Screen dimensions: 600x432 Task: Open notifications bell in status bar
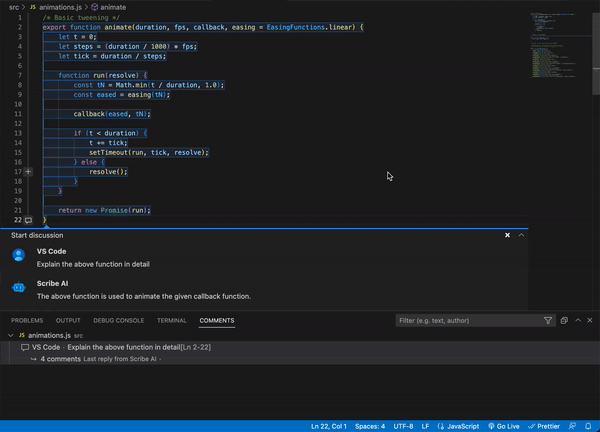(x=588, y=426)
